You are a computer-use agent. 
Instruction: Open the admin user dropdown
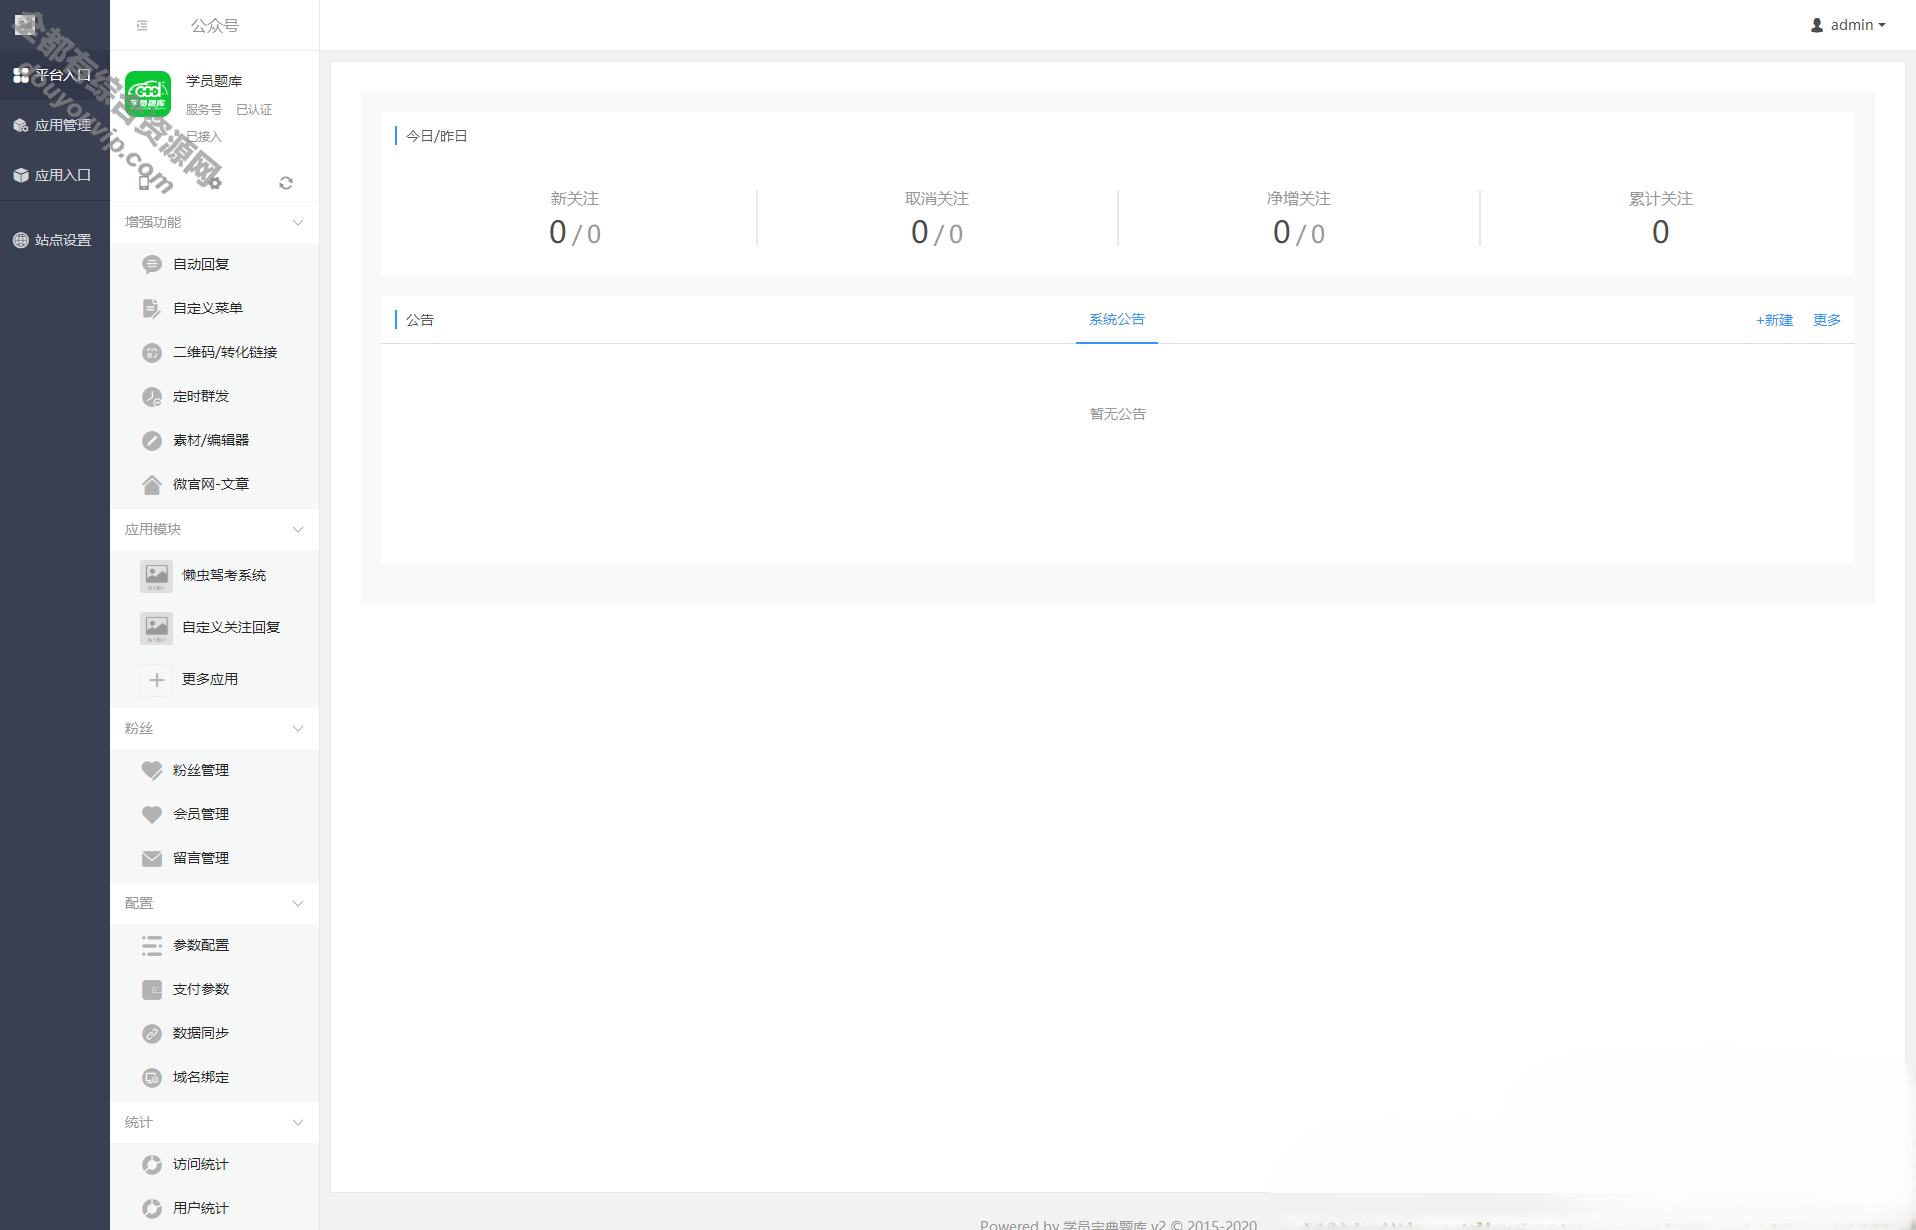click(1848, 25)
